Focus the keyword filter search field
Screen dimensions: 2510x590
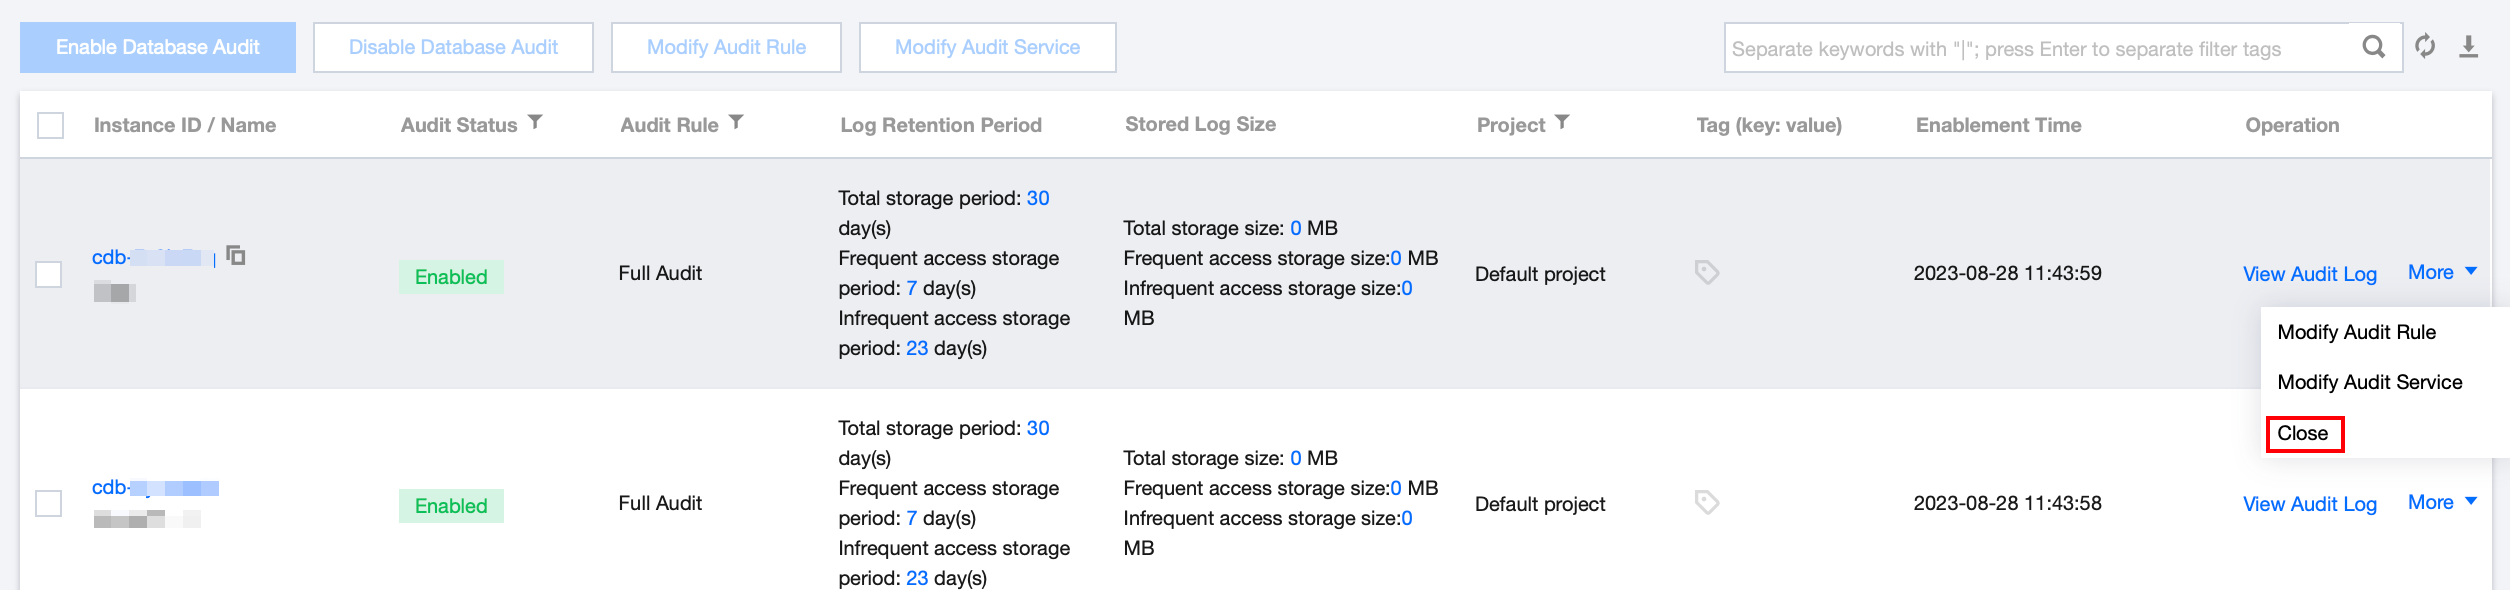point(2040,48)
